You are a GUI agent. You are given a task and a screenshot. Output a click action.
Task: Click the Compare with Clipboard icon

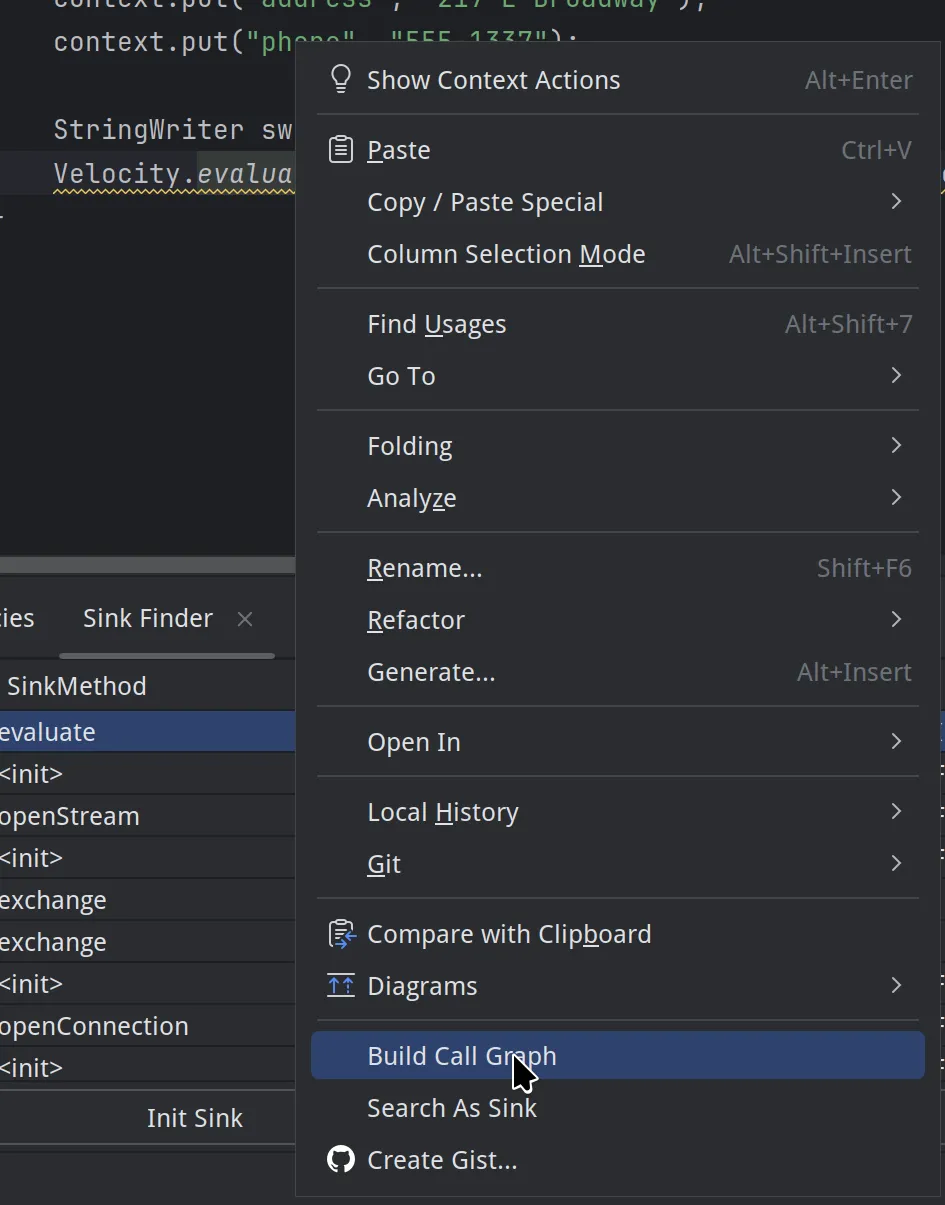341,934
